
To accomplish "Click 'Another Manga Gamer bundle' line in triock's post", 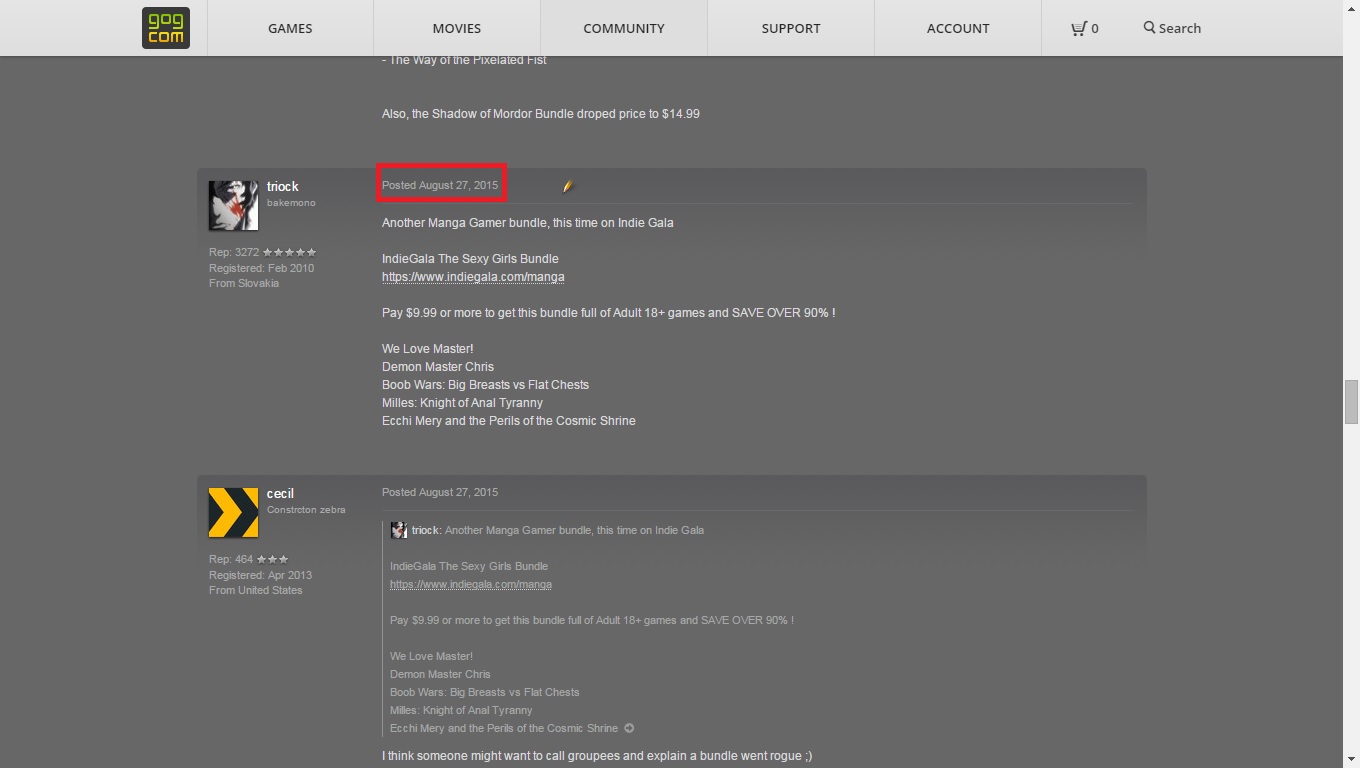I will (528, 223).
